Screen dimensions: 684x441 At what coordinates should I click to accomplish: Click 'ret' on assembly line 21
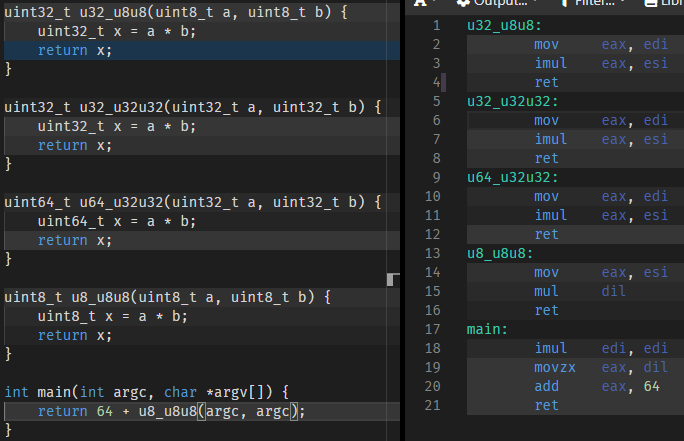(546, 406)
